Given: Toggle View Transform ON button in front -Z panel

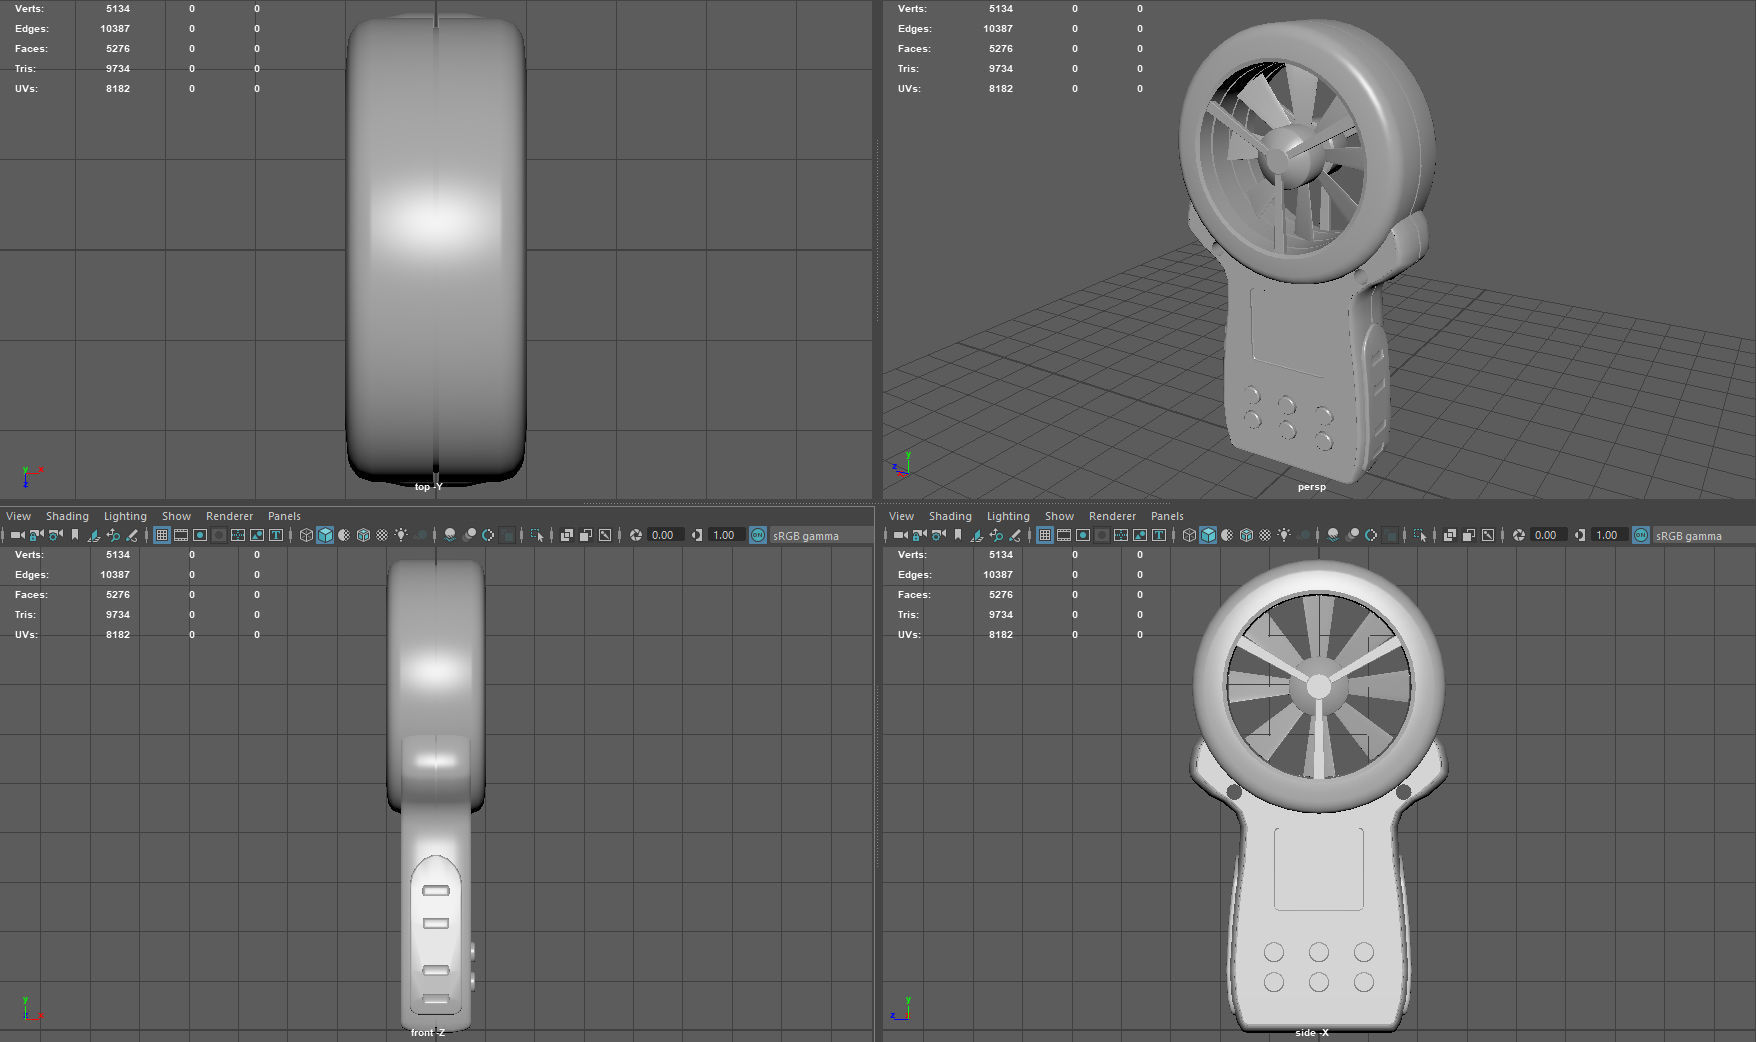Looking at the screenshot, I should pos(758,535).
